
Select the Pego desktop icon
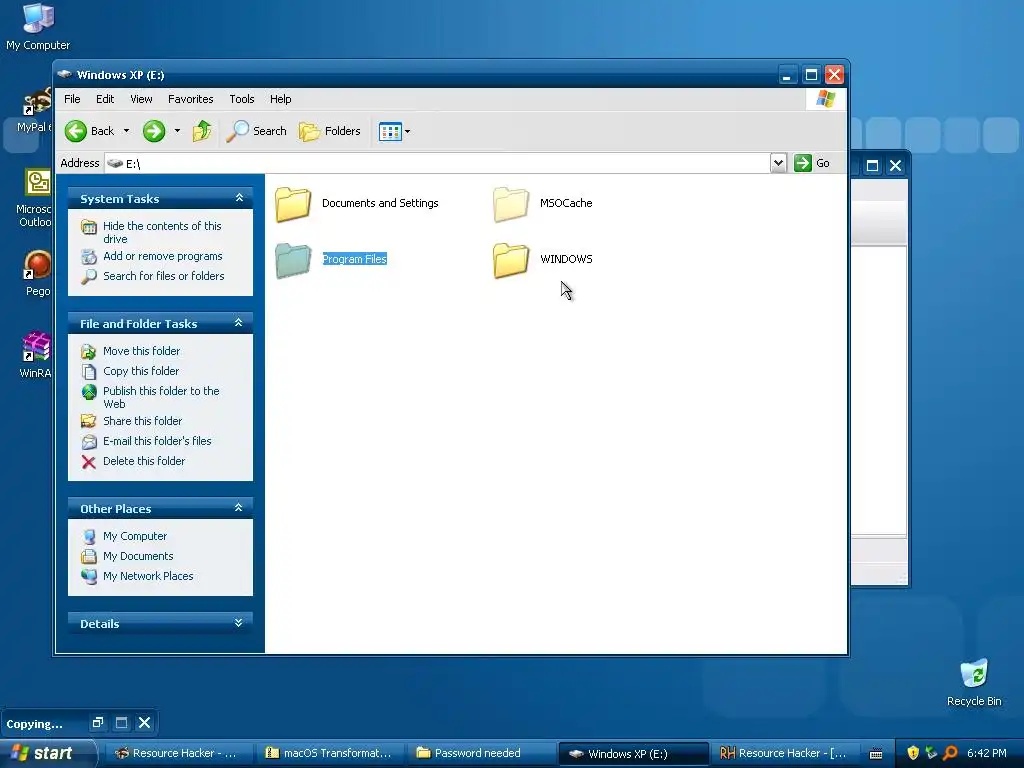pos(37,274)
